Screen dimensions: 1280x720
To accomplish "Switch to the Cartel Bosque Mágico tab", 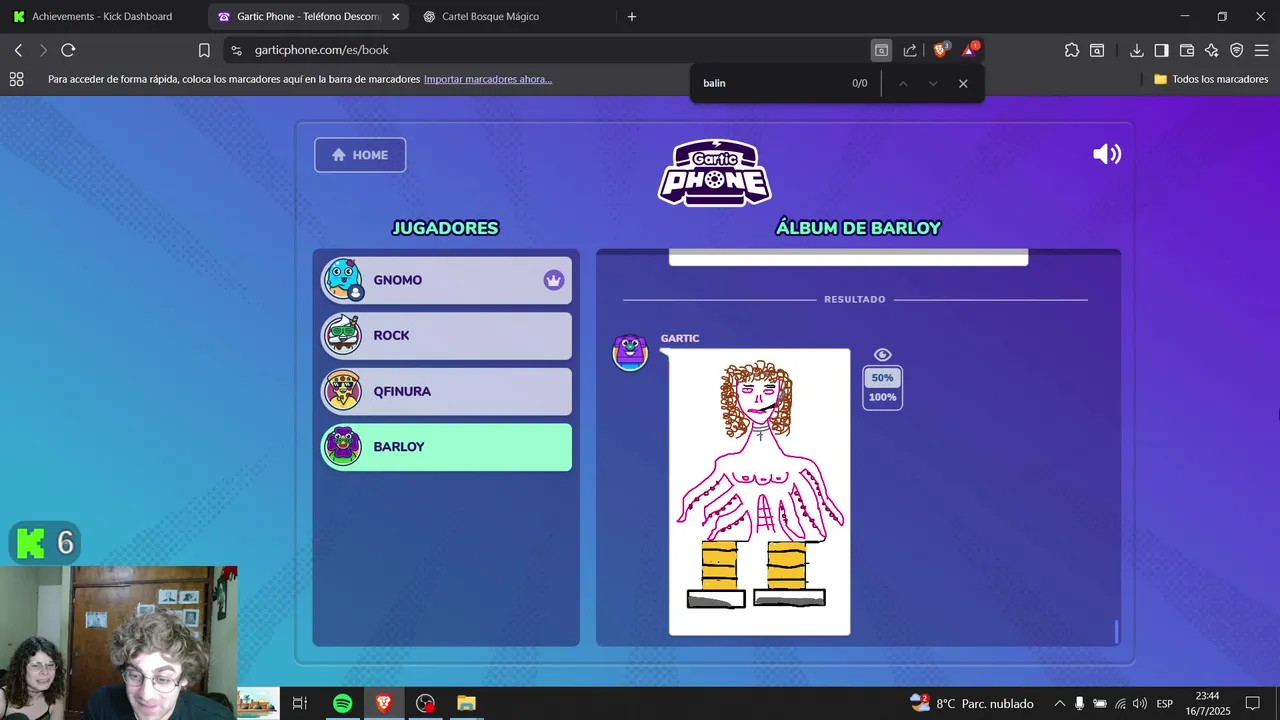I will tap(490, 17).
